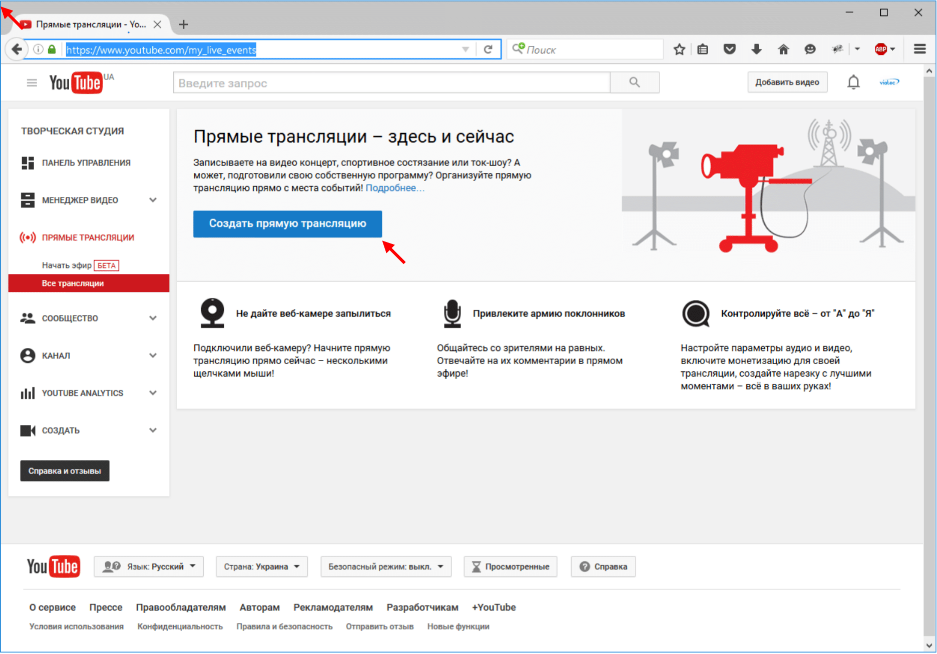Open the Подробнее link
Image resolution: width=937 pixels, height=654 pixels.
pos(394,188)
